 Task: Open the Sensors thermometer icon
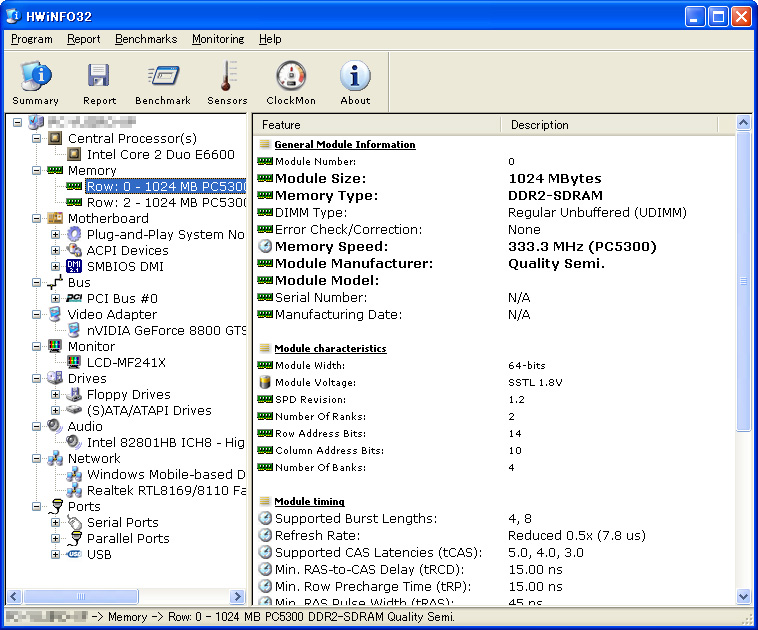click(227, 82)
